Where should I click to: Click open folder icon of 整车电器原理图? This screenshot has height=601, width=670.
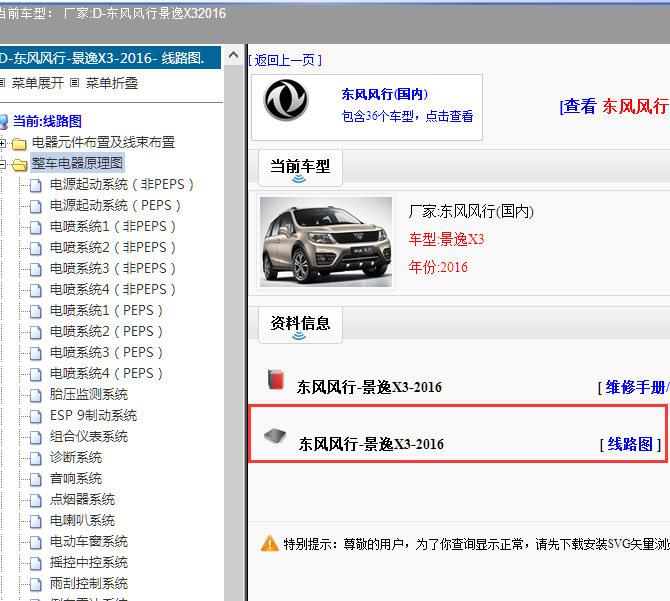(20, 164)
